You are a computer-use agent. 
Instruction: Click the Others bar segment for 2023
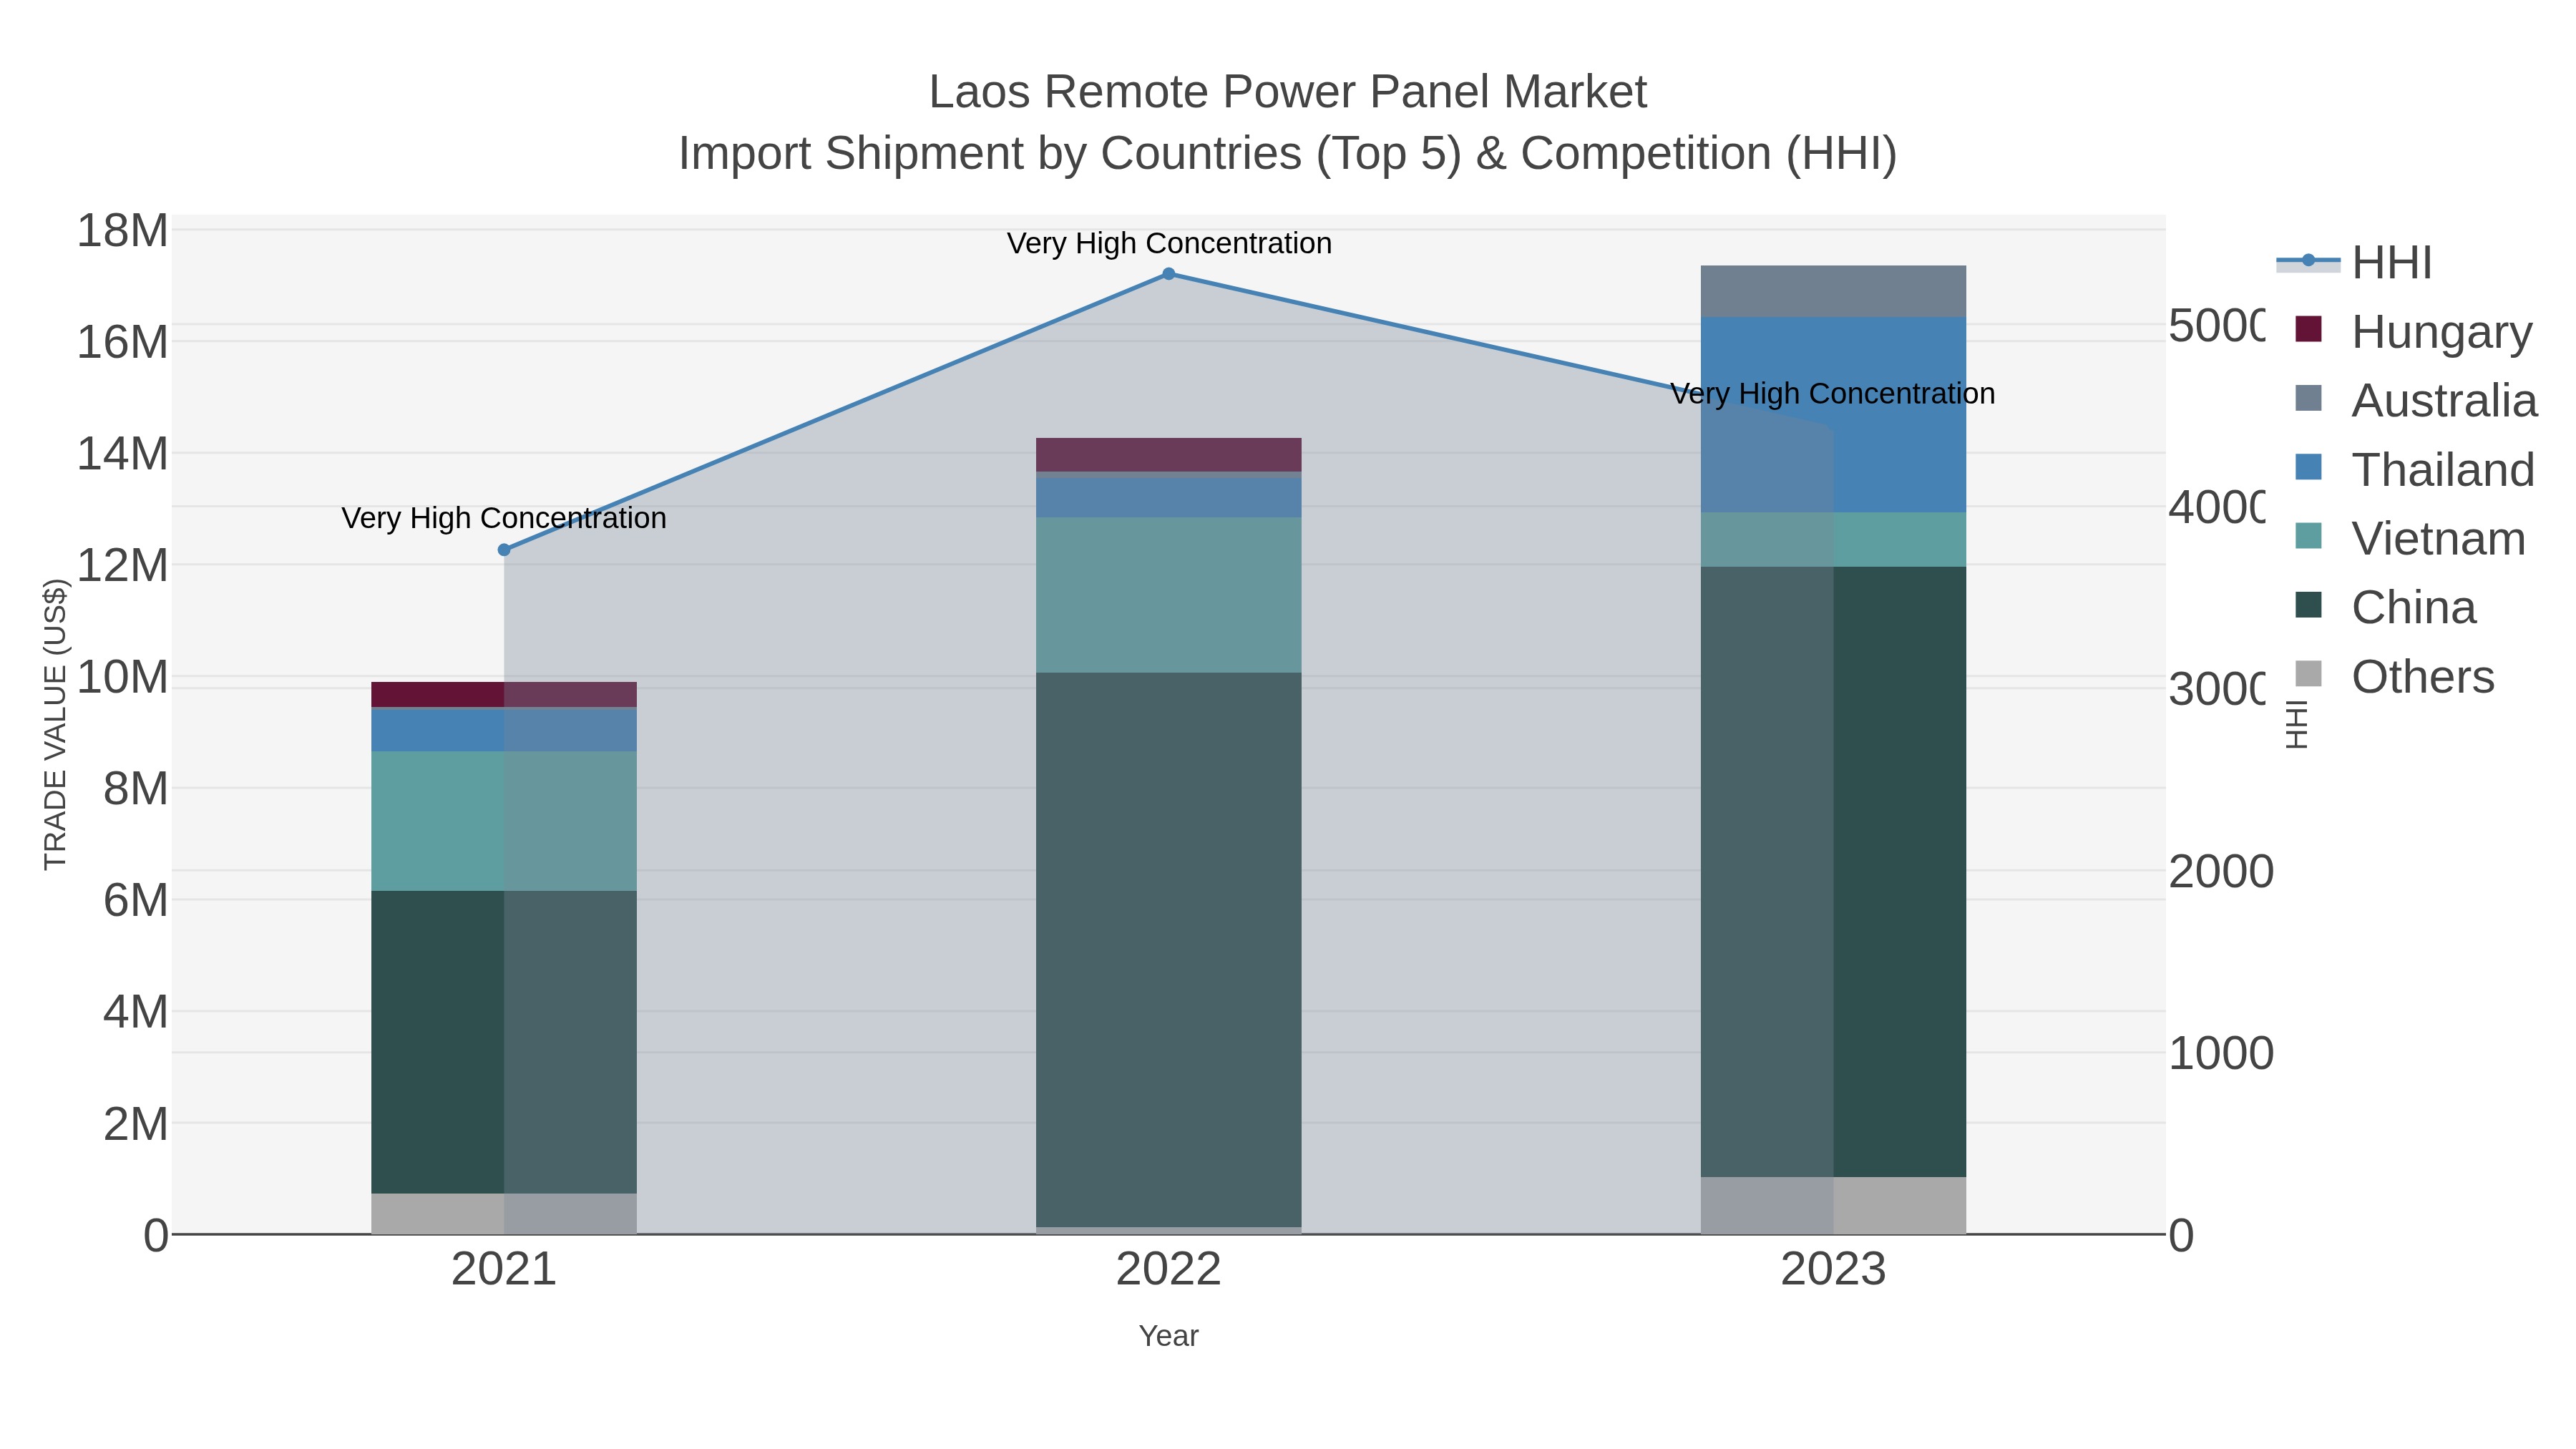click(x=1833, y=1205)
